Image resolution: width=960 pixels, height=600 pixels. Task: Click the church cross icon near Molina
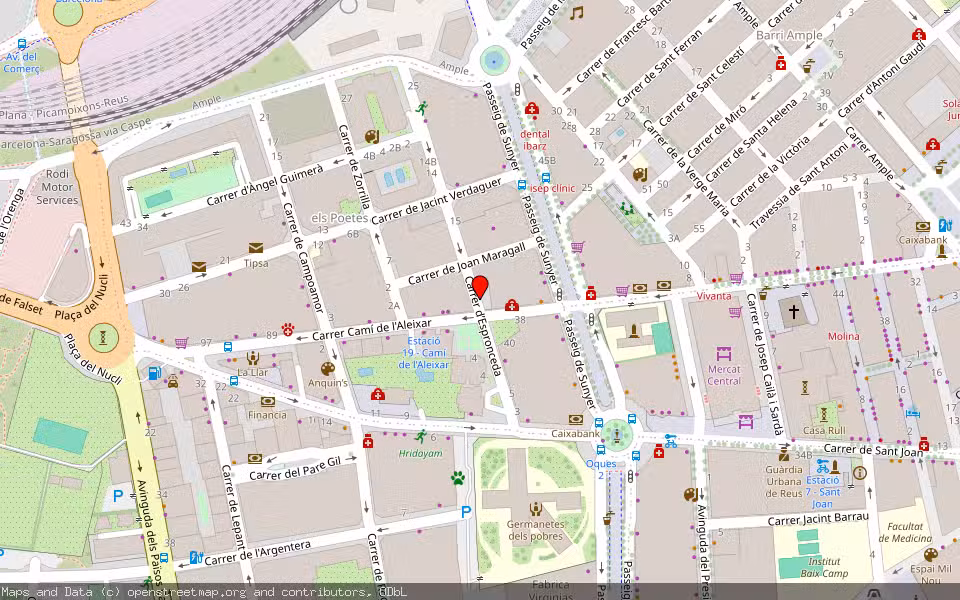(x=793, y=311)
